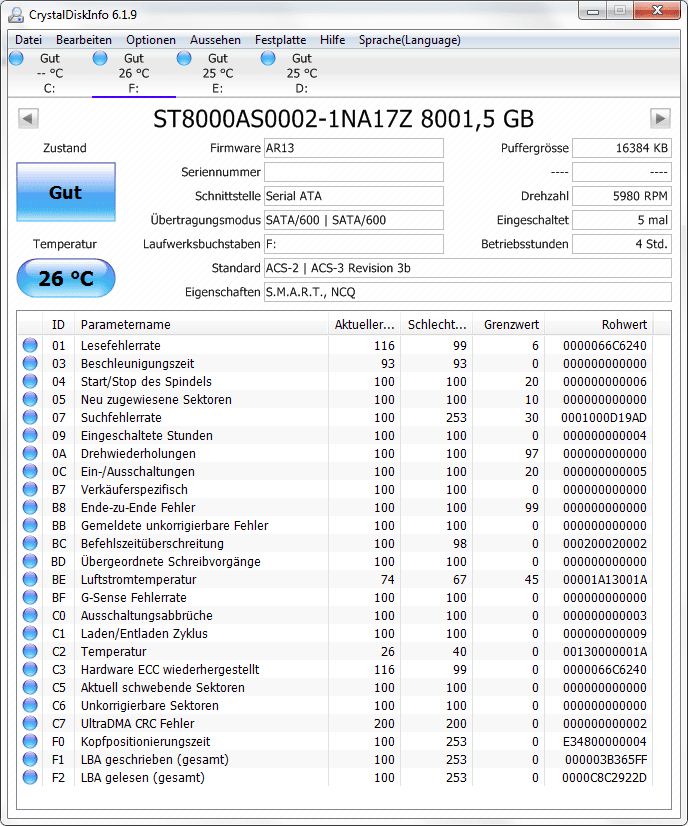Click the Eingeschaltet value 5 mal

(622, 220)
